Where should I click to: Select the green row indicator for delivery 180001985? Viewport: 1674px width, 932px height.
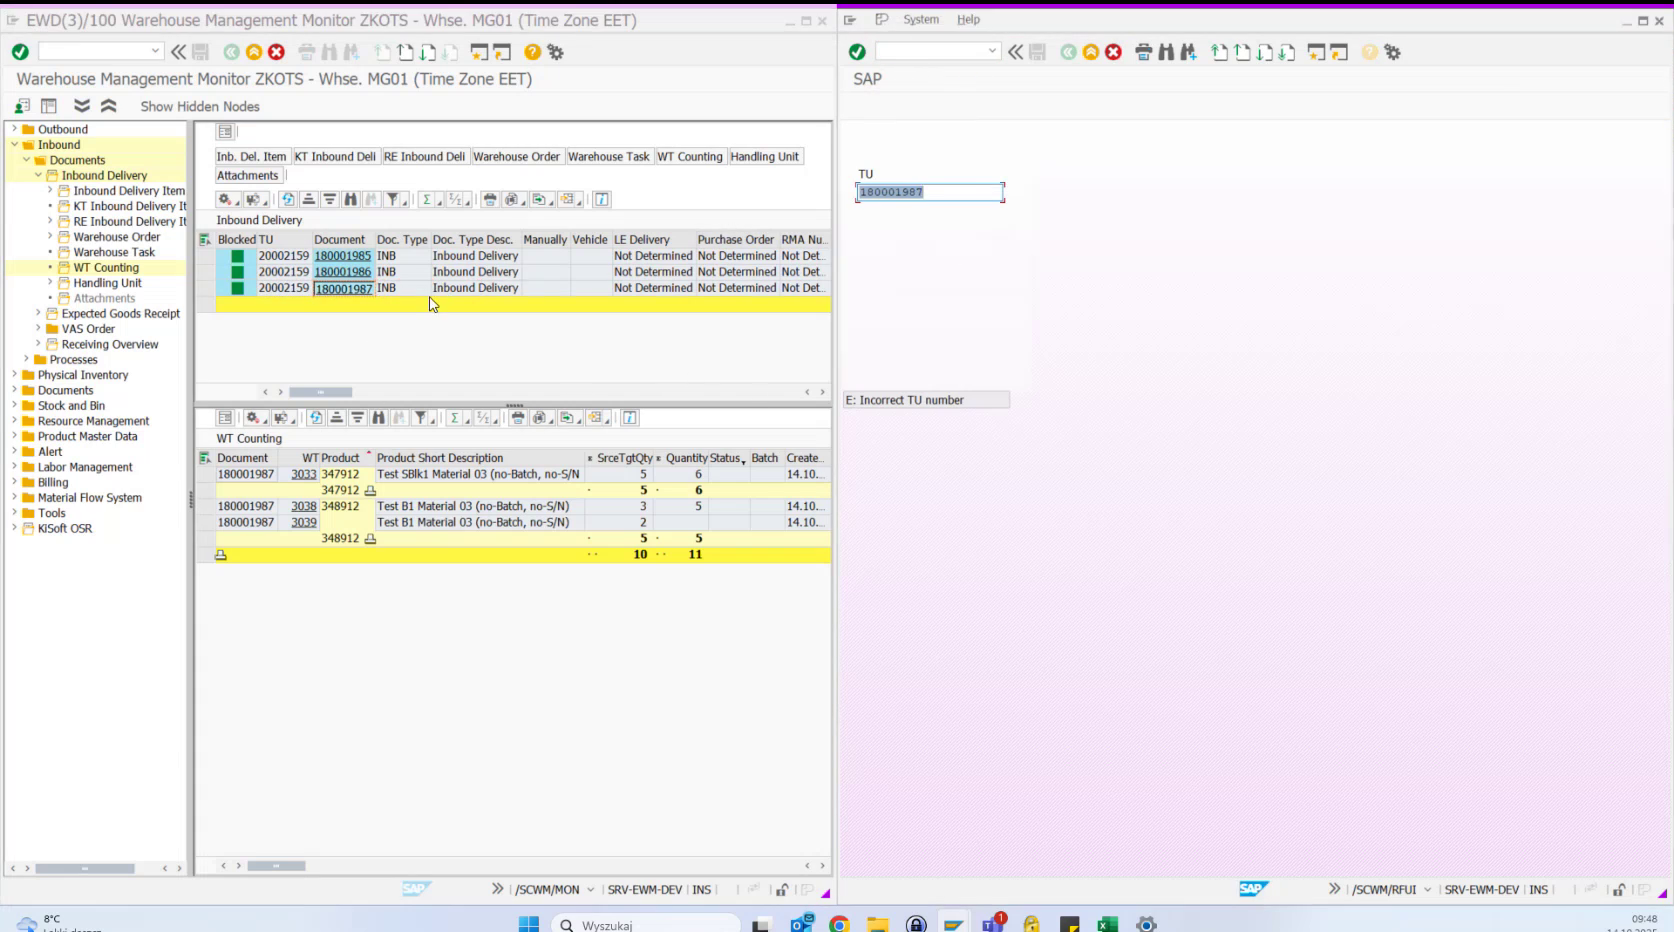236,256
